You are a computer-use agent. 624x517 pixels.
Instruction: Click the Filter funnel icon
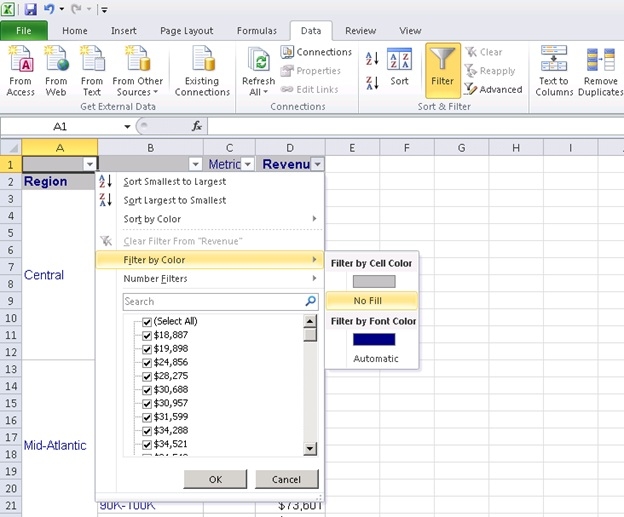coord(442,58)
